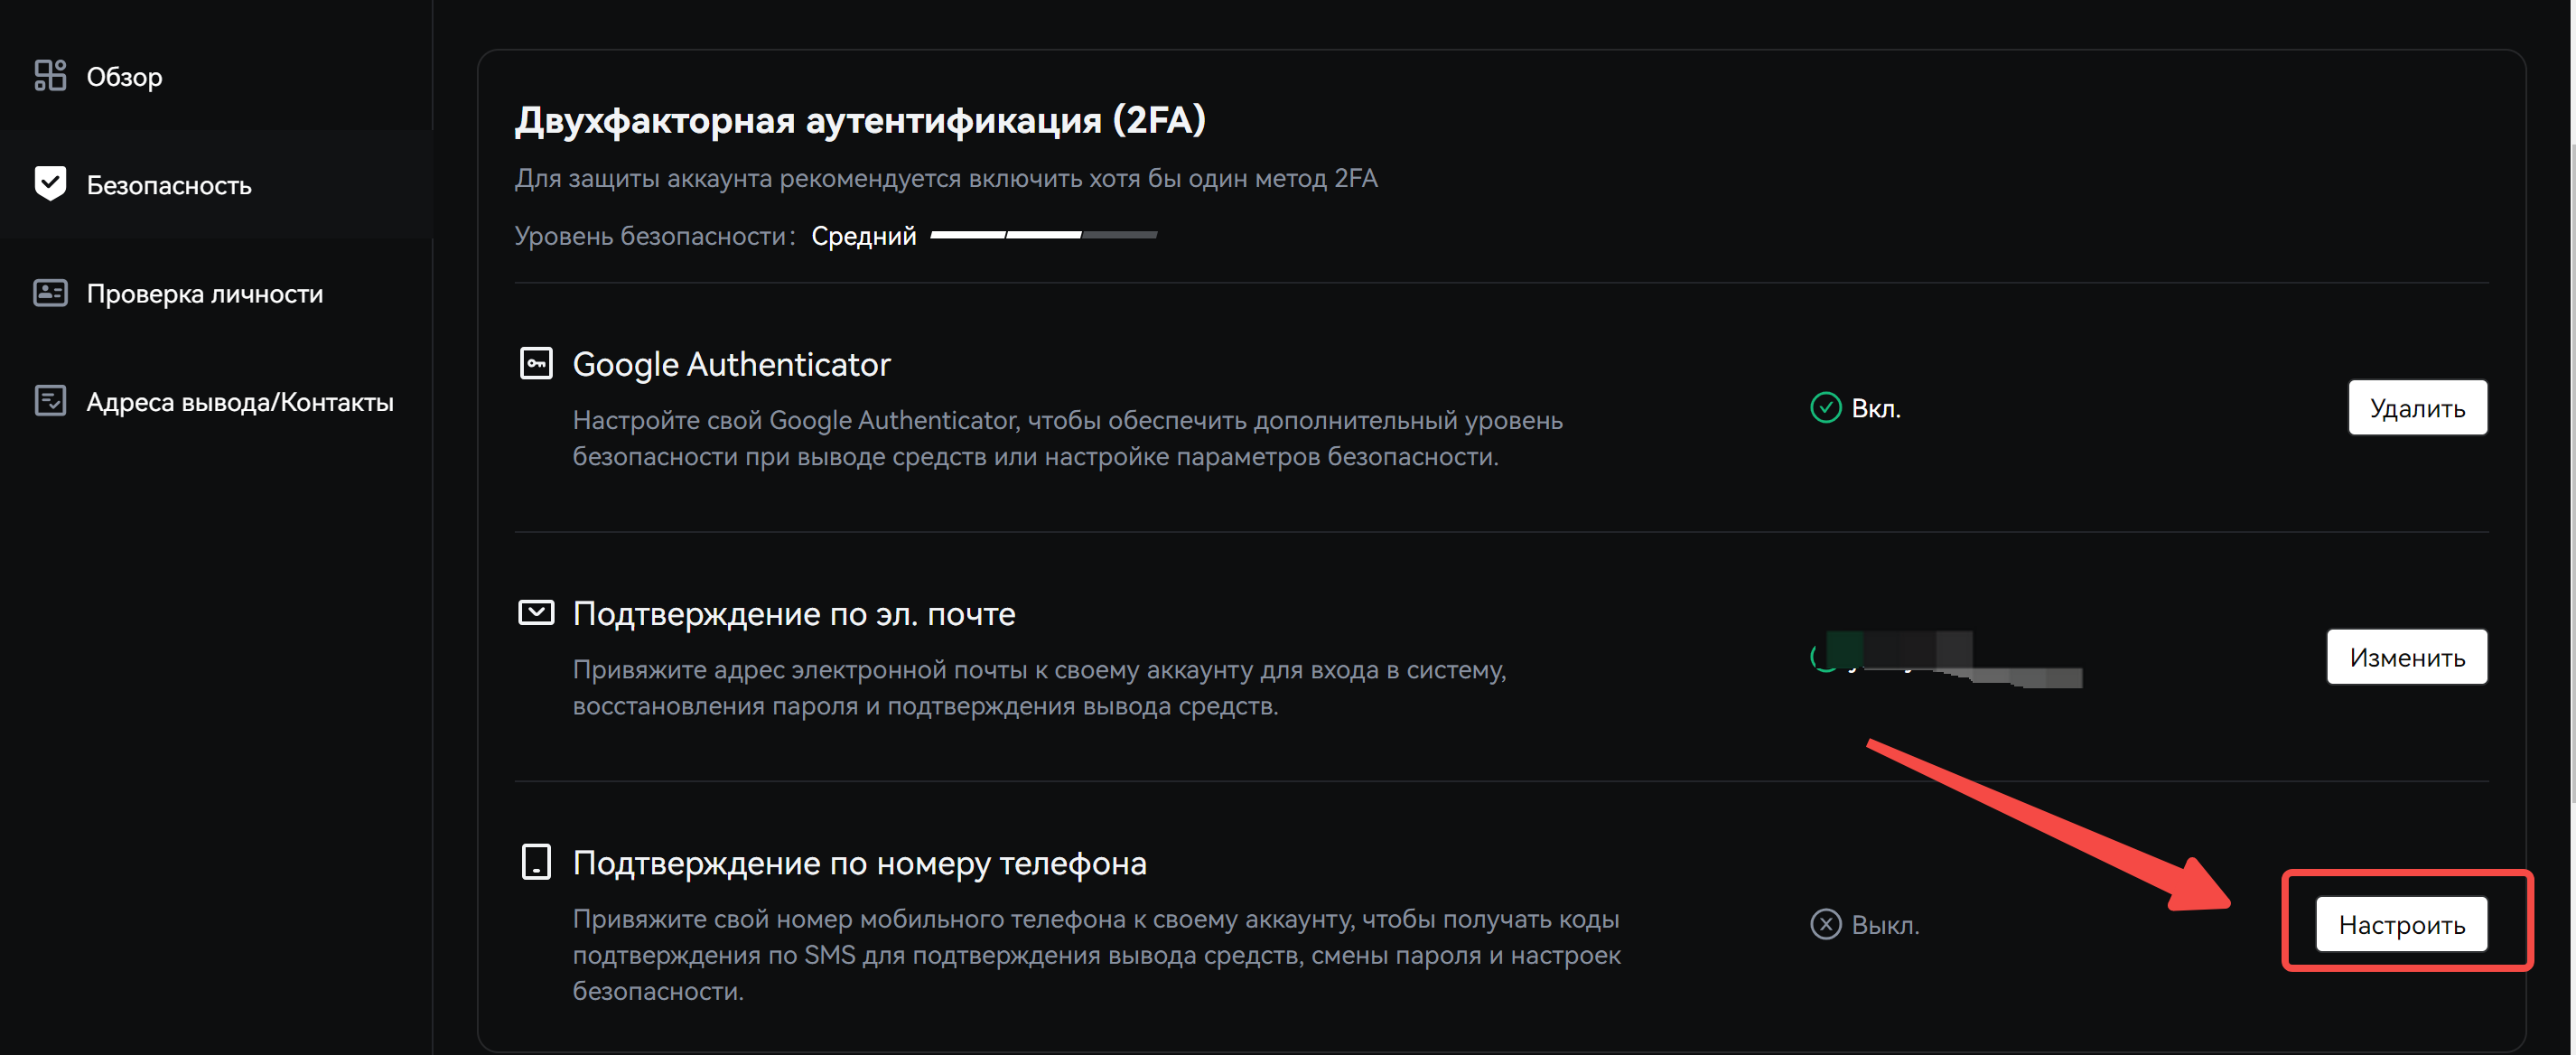
Task: Click the security level progress bar
Action: (x=1043, y=235)
